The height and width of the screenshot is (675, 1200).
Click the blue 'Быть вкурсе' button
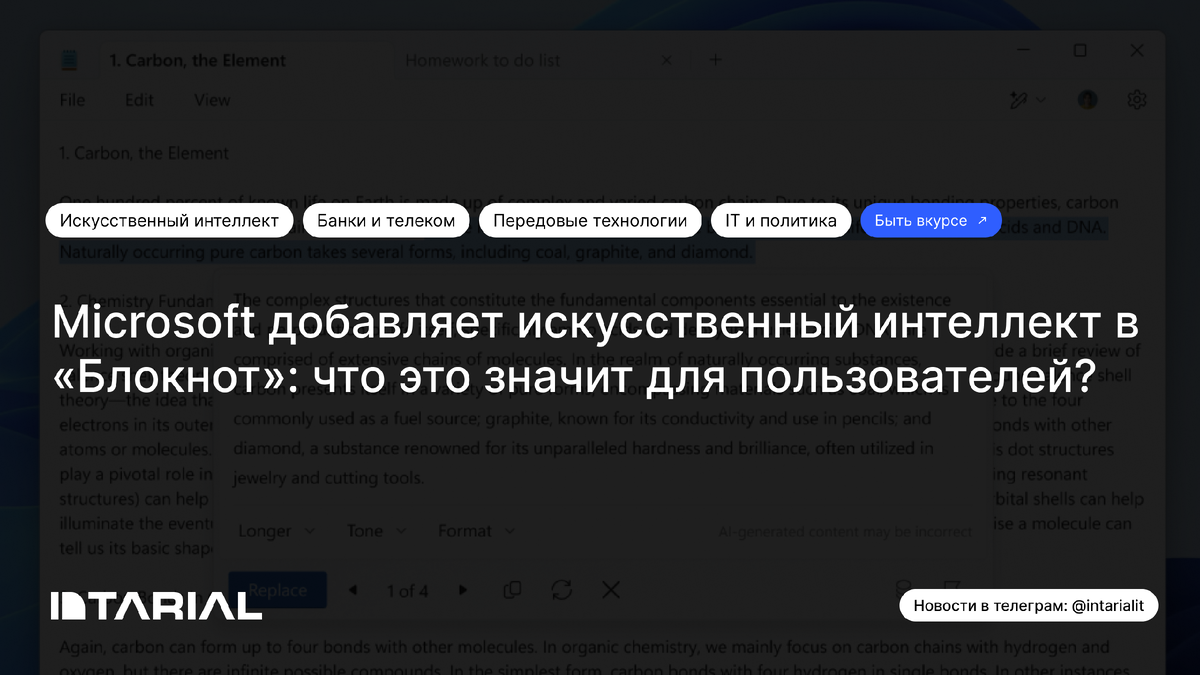[931, 221]
